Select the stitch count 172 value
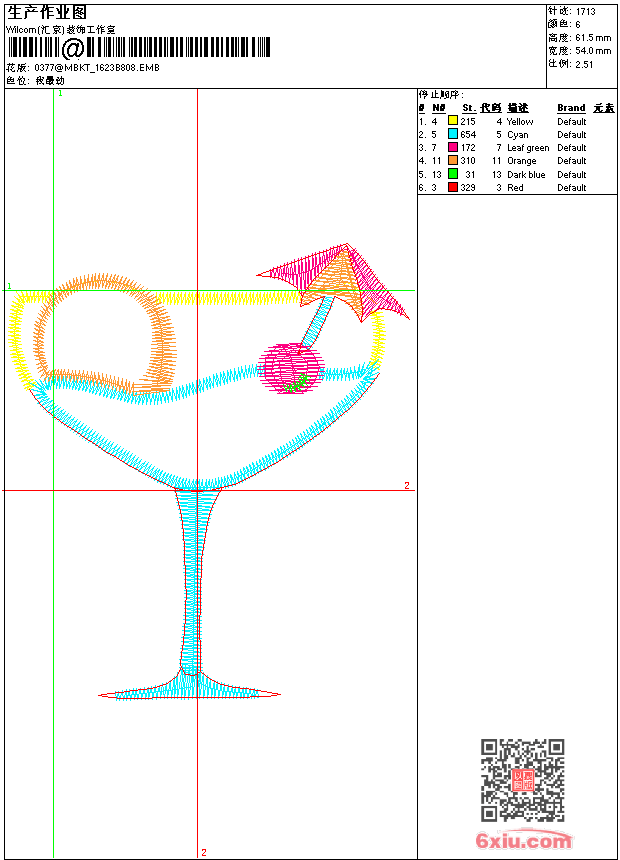 pyautogui.click(x=468, y=148)
